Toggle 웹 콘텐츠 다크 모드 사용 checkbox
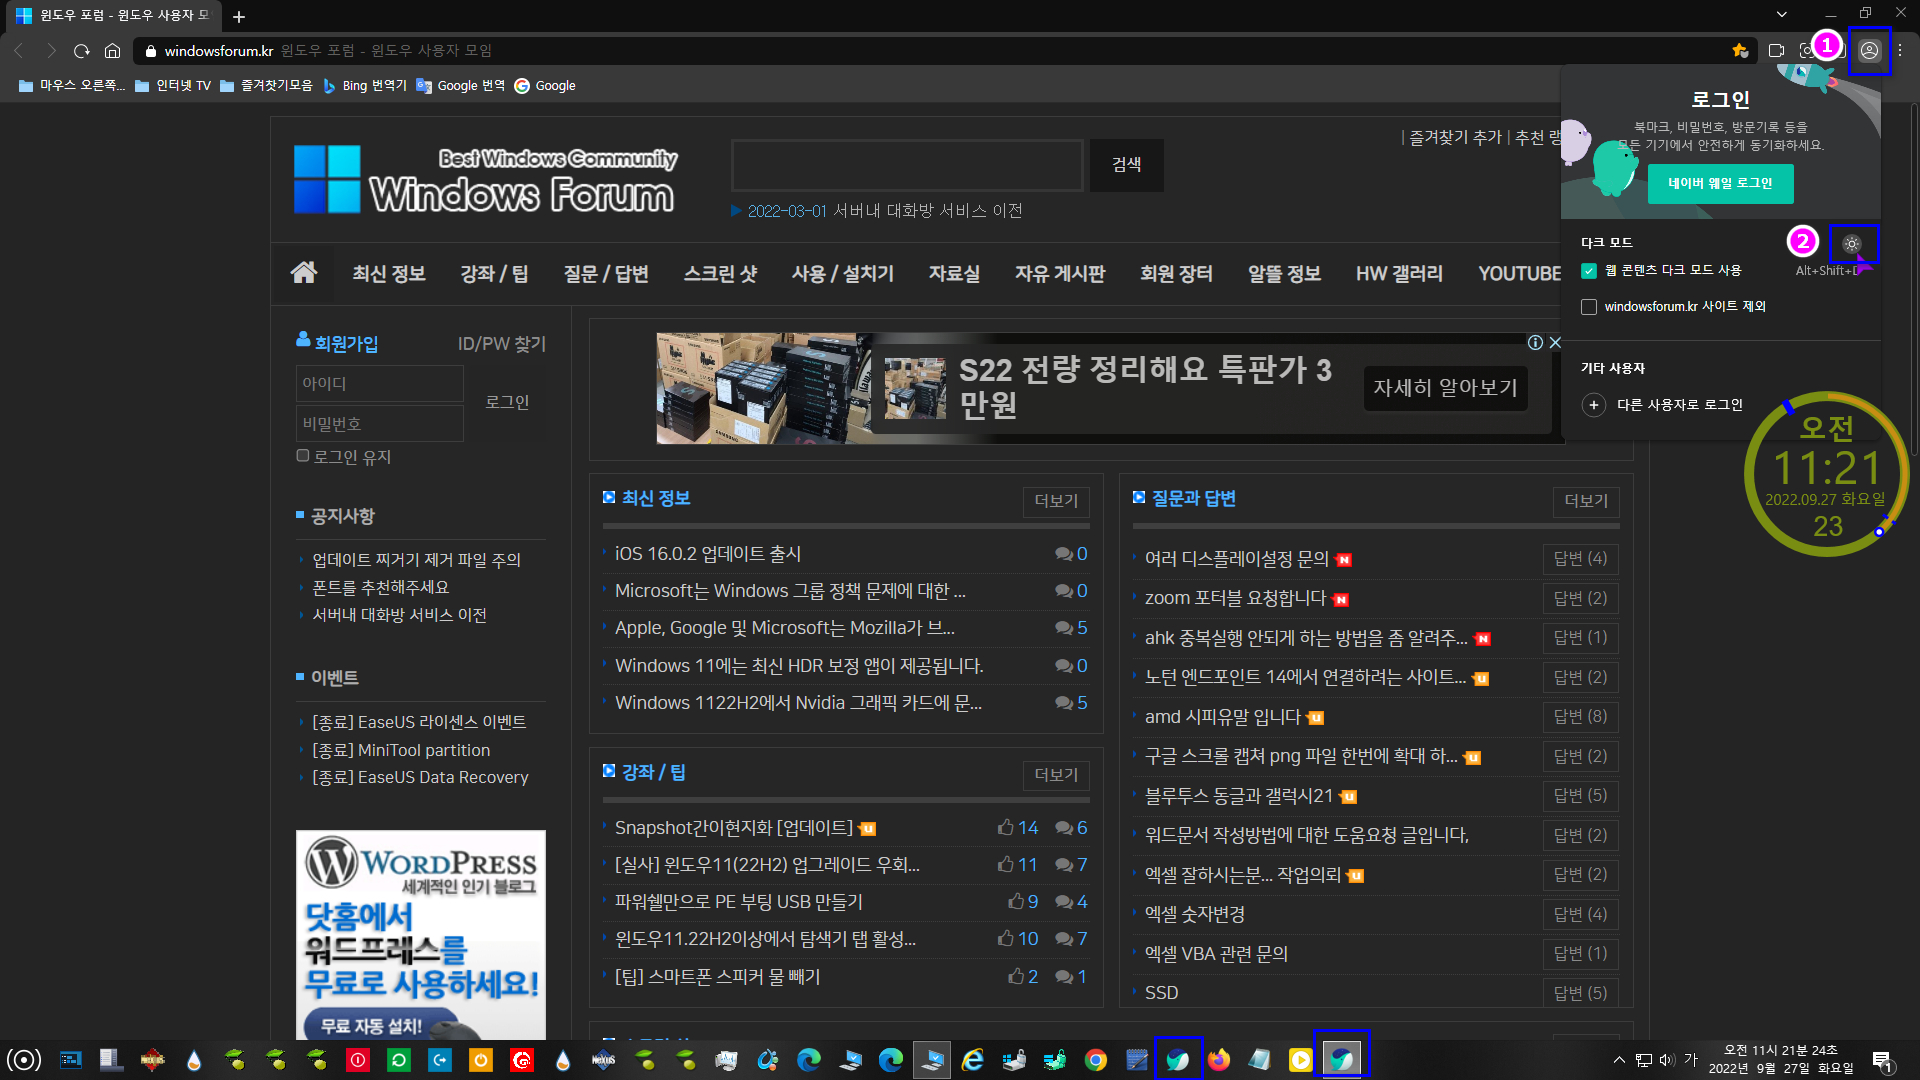The image size is (1920, 1080). [1588, 271]
